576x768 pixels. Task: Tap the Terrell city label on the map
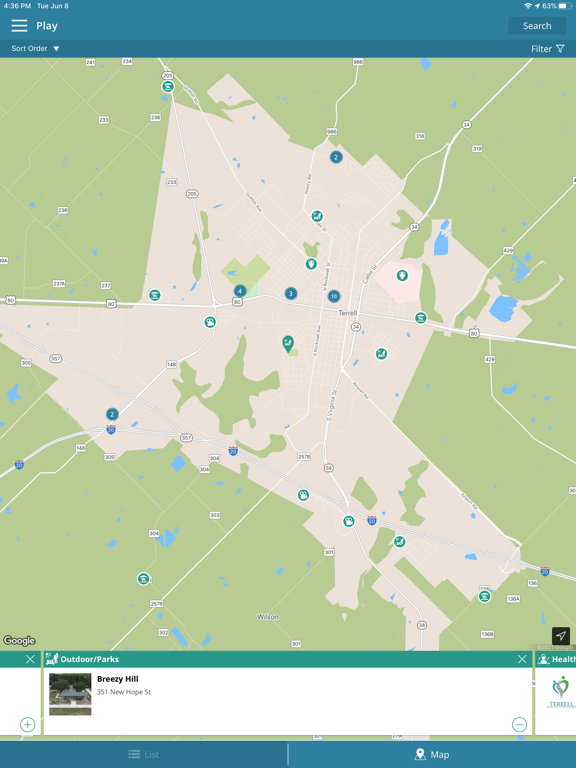click(348, 313)
